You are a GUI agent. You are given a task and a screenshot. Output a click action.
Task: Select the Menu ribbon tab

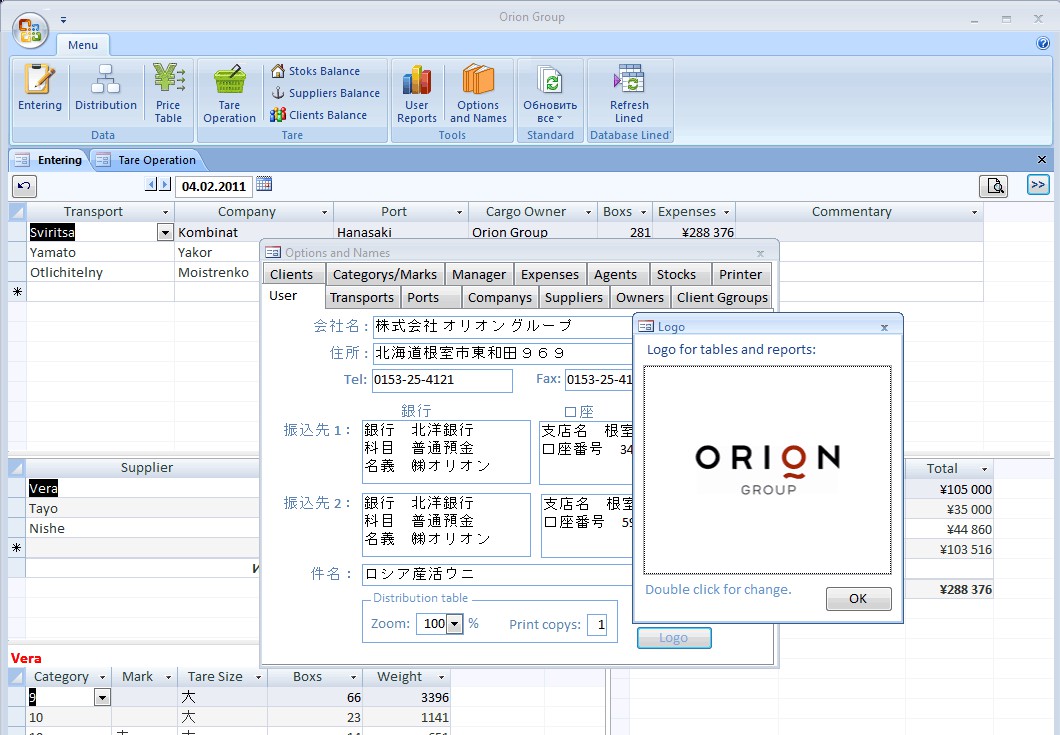82,45
